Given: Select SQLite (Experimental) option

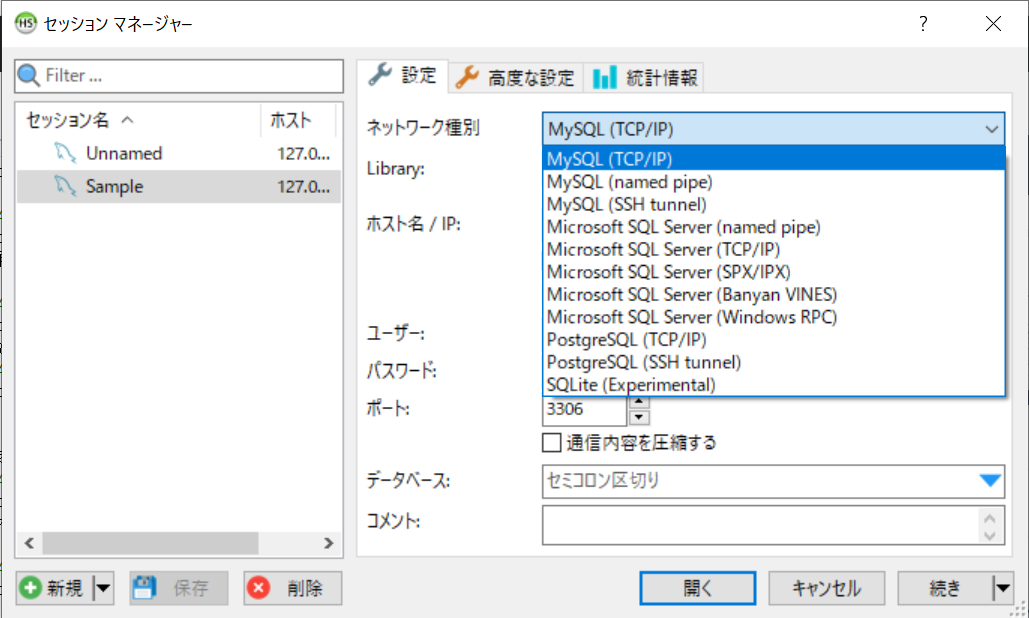Looking at the screenshot, I should [774, 384].
